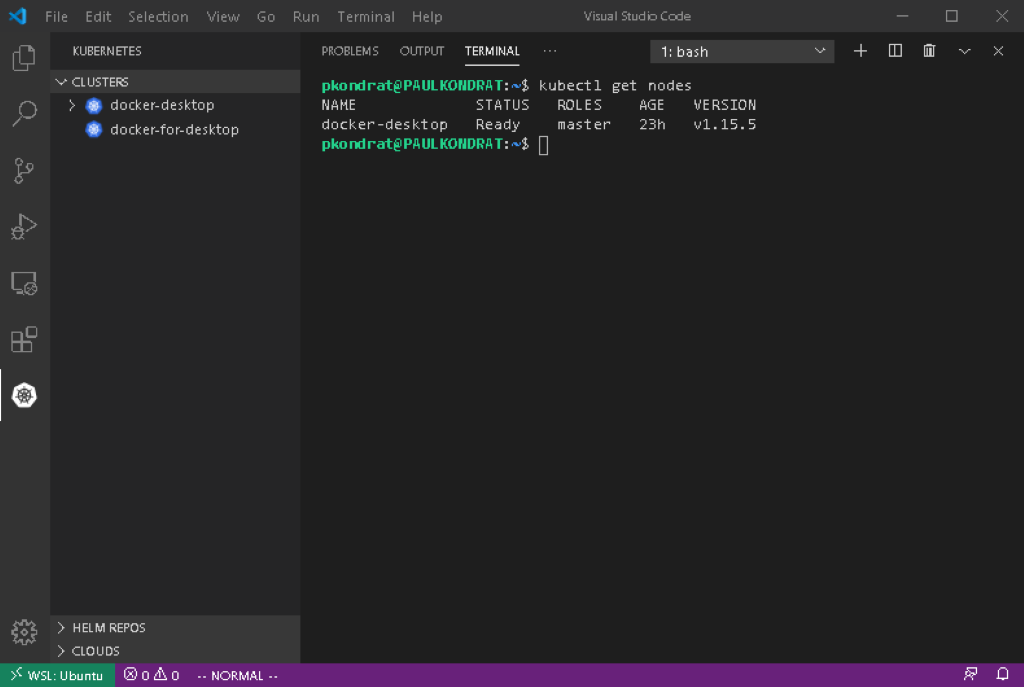
Task: Open the Kubernetes extension view
Action: (x=23, y=395)
